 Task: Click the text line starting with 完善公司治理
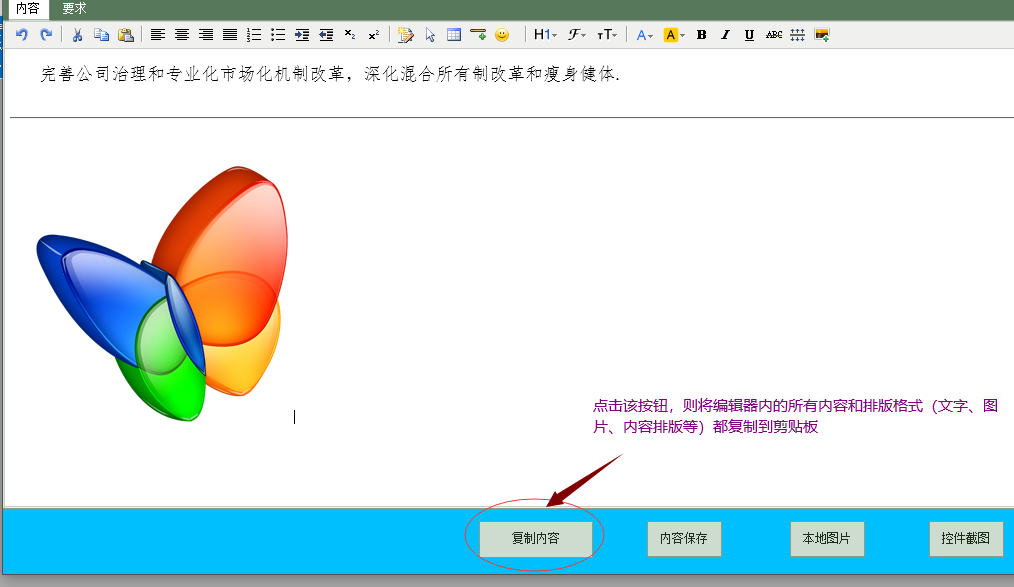click(330, 74)
